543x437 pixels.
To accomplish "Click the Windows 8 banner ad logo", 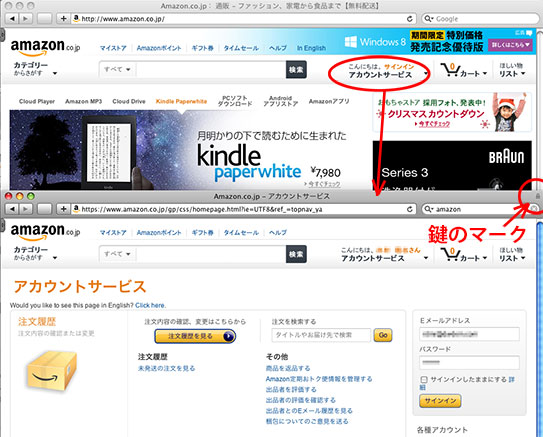I will tap(375, 42).
